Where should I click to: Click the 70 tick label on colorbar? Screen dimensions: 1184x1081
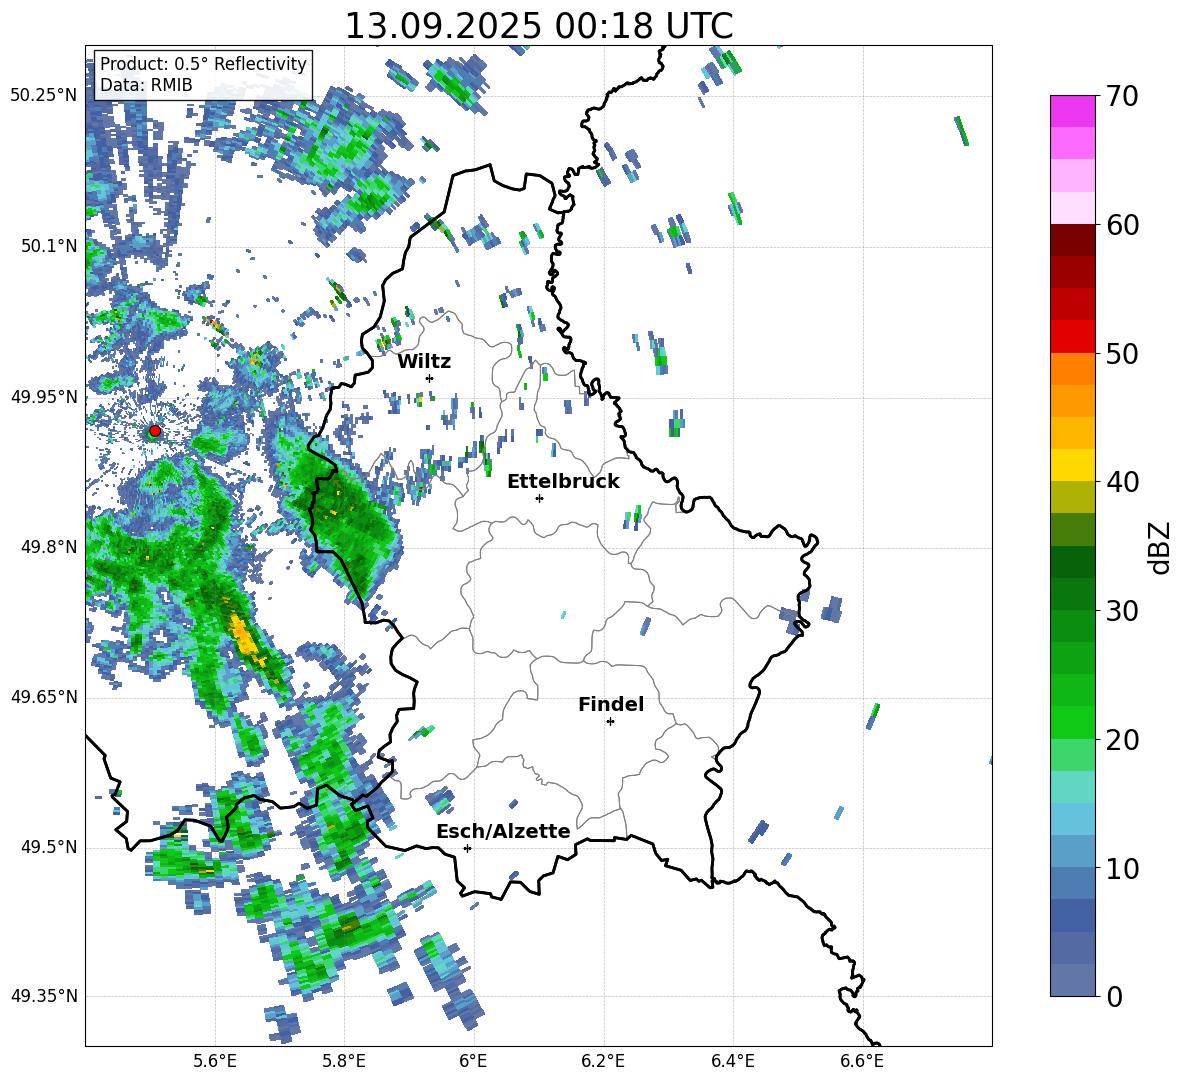tap(1122, 97)
